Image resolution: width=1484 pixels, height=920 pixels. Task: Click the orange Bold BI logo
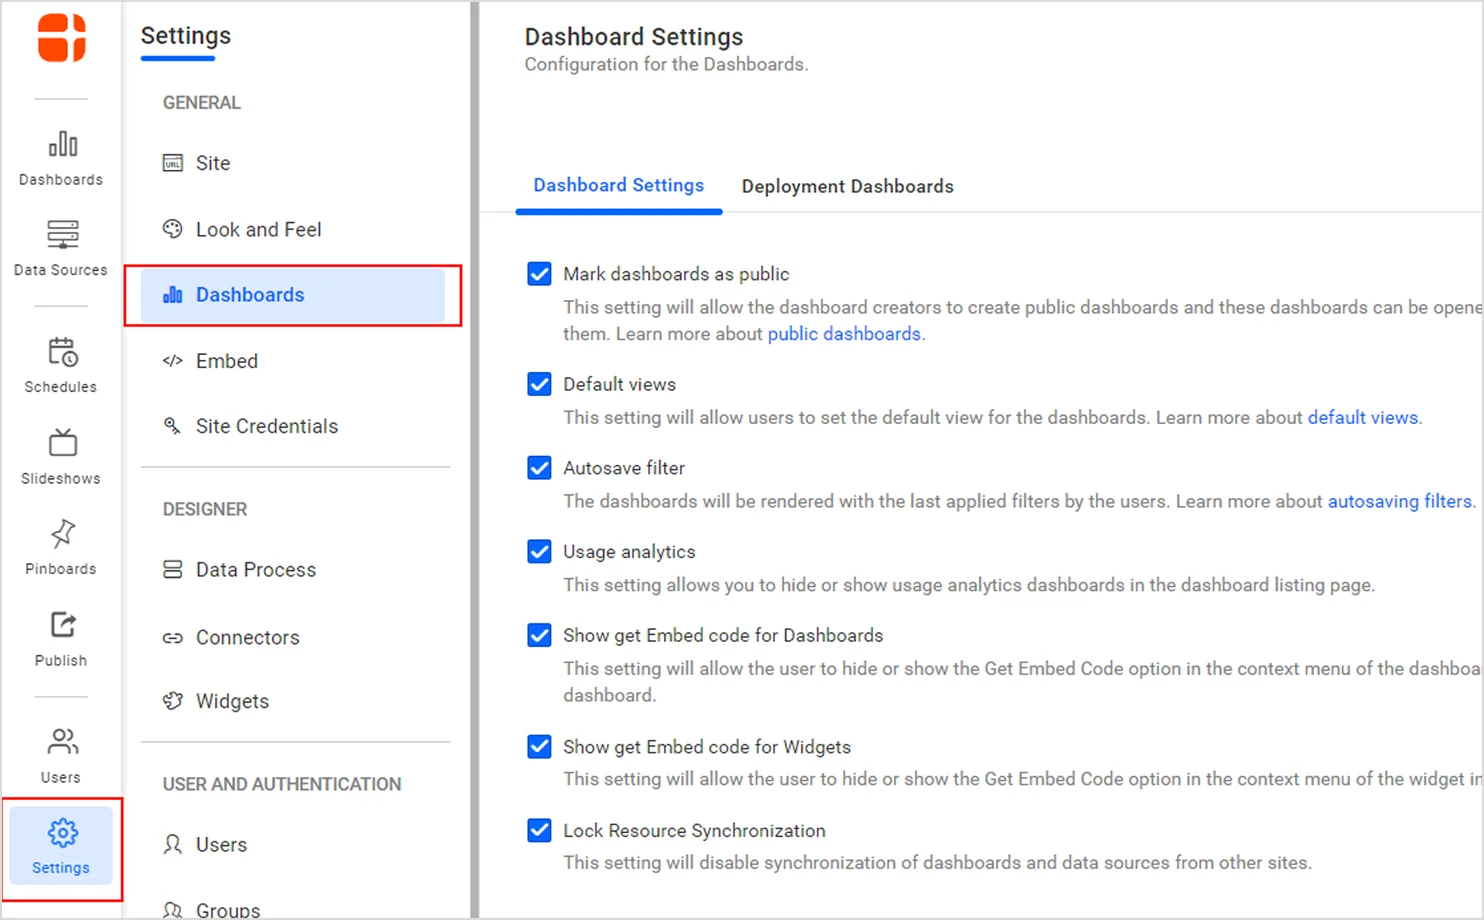coord(62,38)
